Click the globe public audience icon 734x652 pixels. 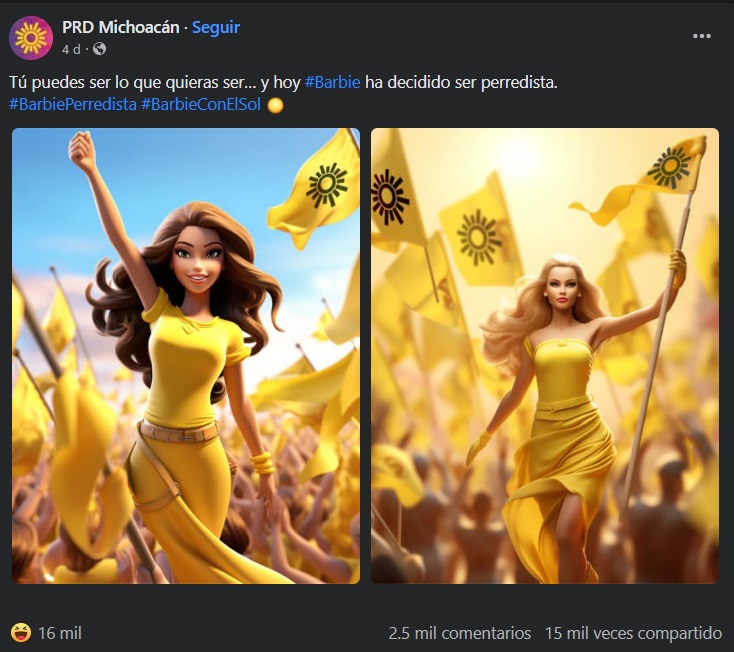click(x=99, y=49)
